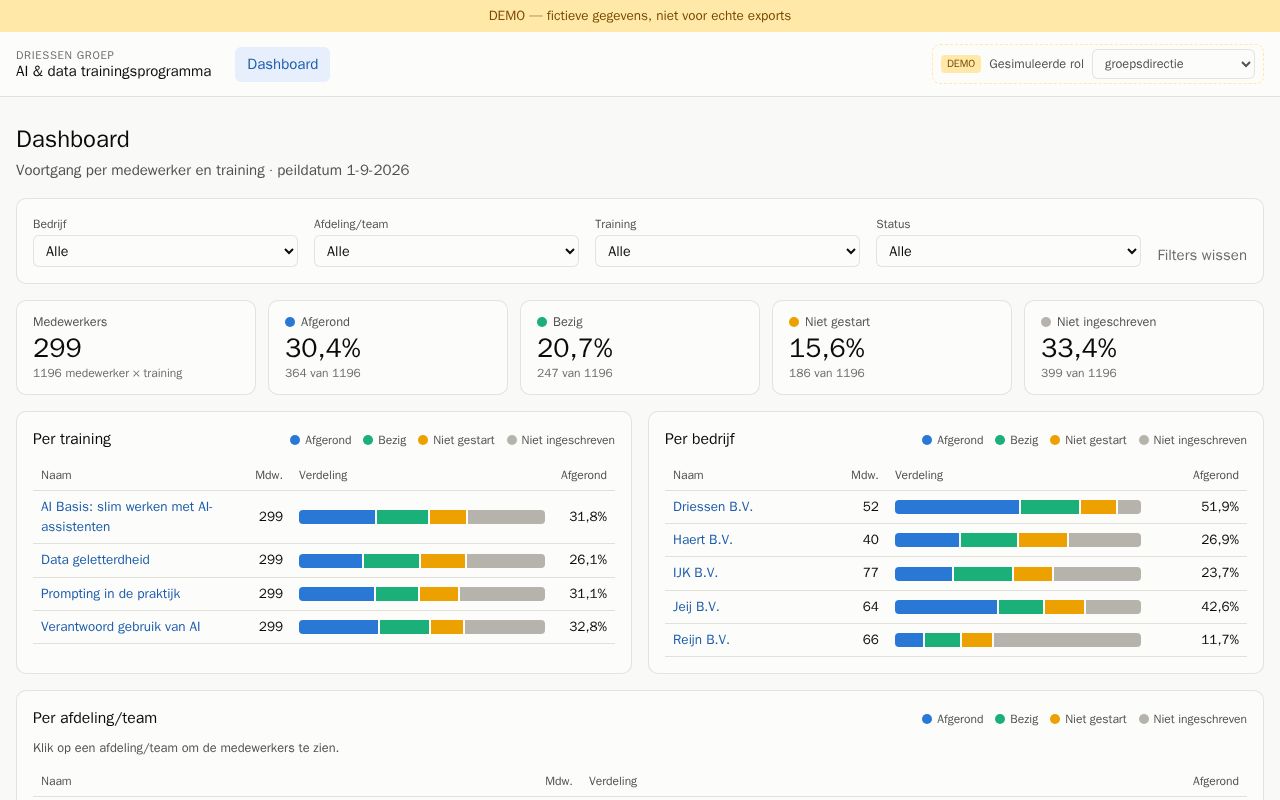The width and height of the screenshot is (1280, 800).
Task: Open the Training filter dropdown
Action: click(x=727, y=251)
